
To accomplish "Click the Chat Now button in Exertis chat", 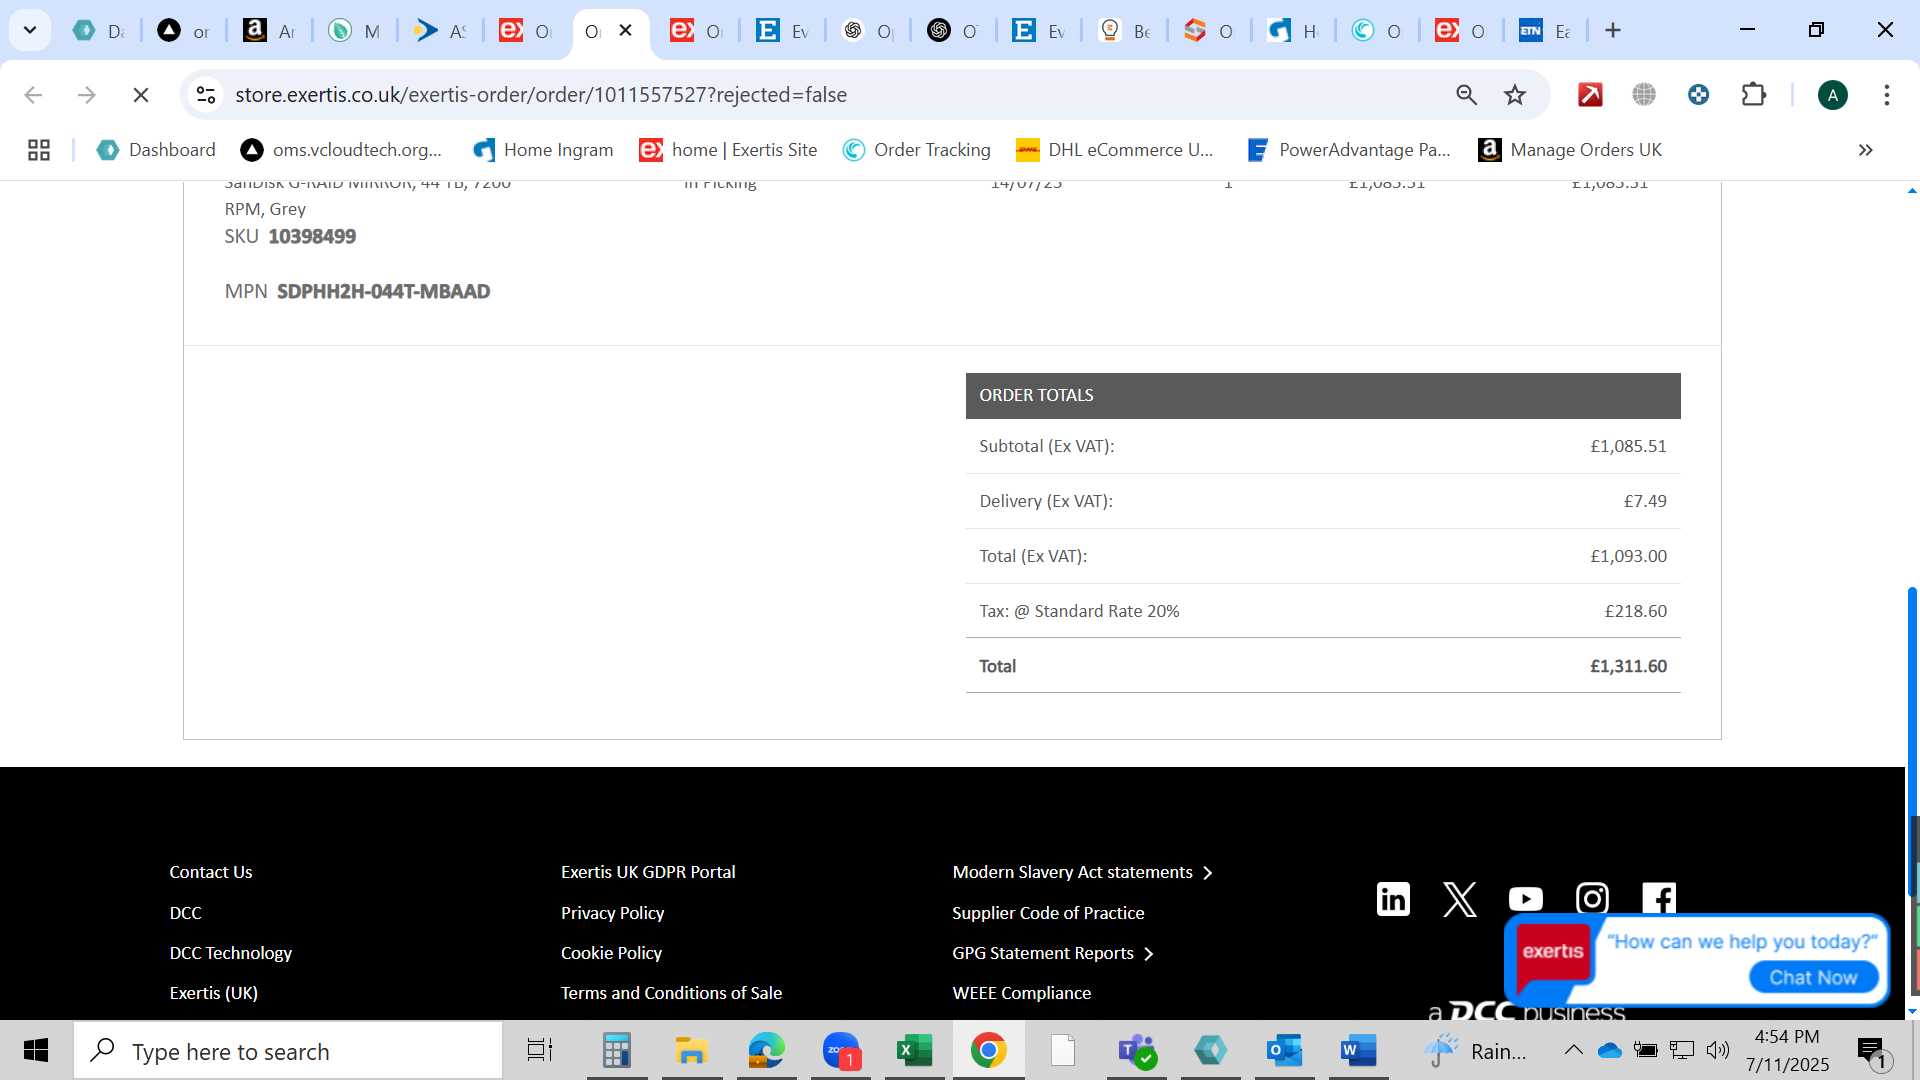I will point(1813,977).
